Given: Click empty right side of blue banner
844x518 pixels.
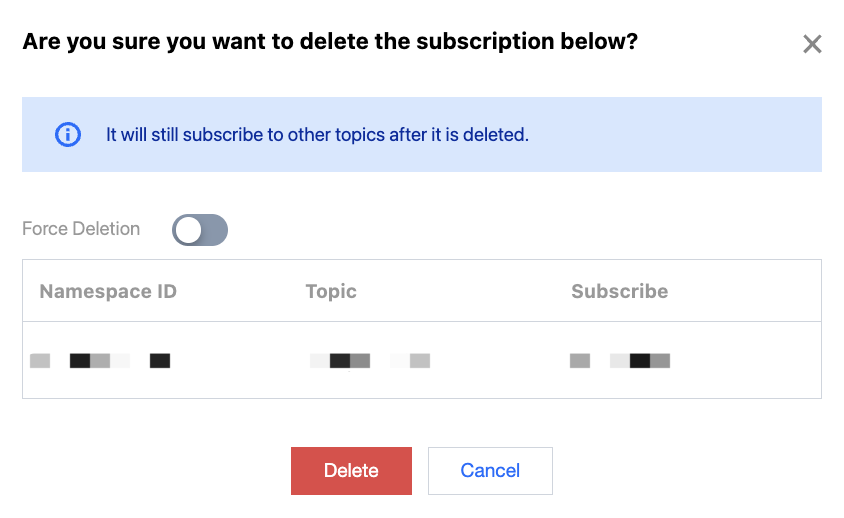Looking at the screenshot, I should point(700,134).
